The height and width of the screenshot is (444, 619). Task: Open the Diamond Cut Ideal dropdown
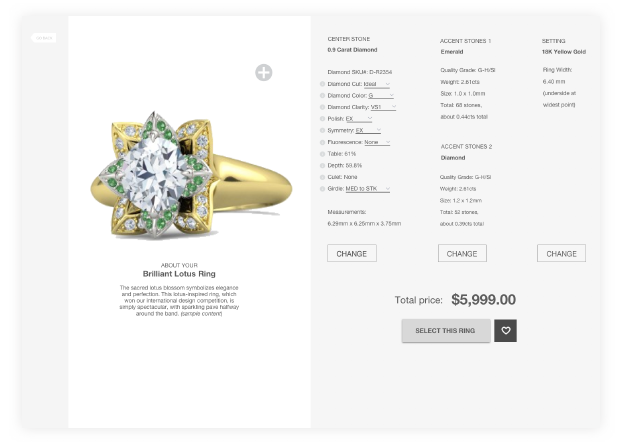point(377,84)
